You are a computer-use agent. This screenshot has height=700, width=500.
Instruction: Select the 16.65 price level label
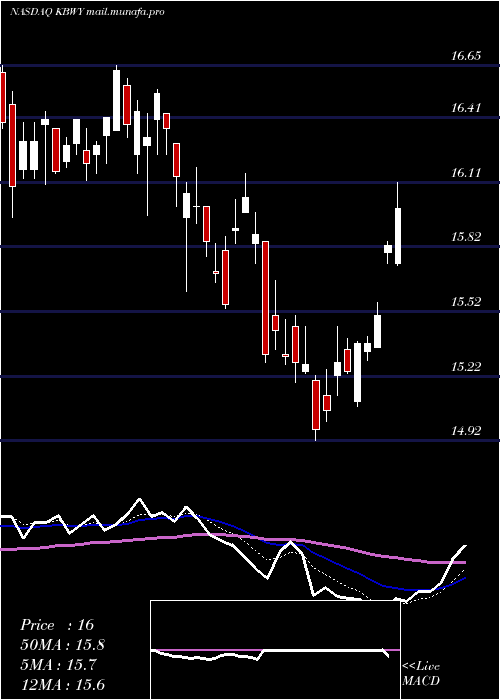pyautogui.click(x=466, y=56)
